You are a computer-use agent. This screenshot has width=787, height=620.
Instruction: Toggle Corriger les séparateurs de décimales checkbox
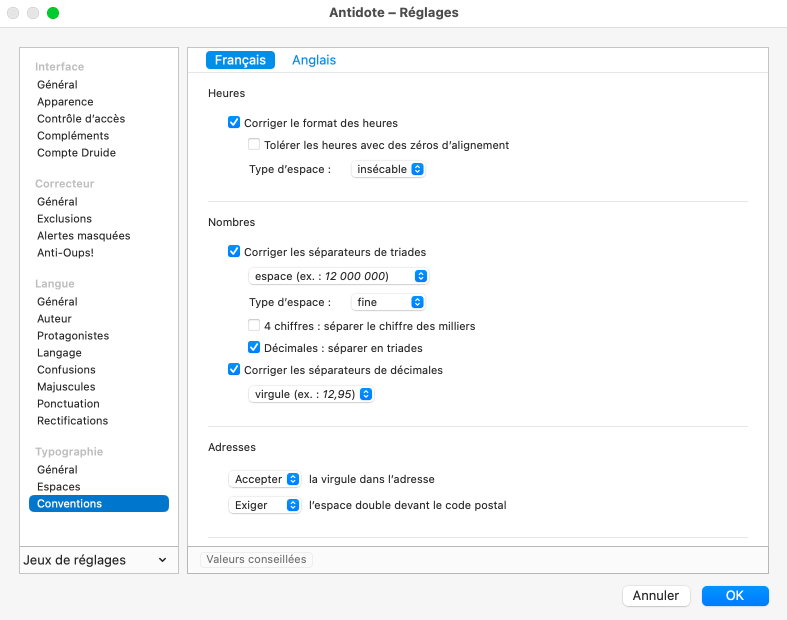pyautogui.click(x=234, y=370)
